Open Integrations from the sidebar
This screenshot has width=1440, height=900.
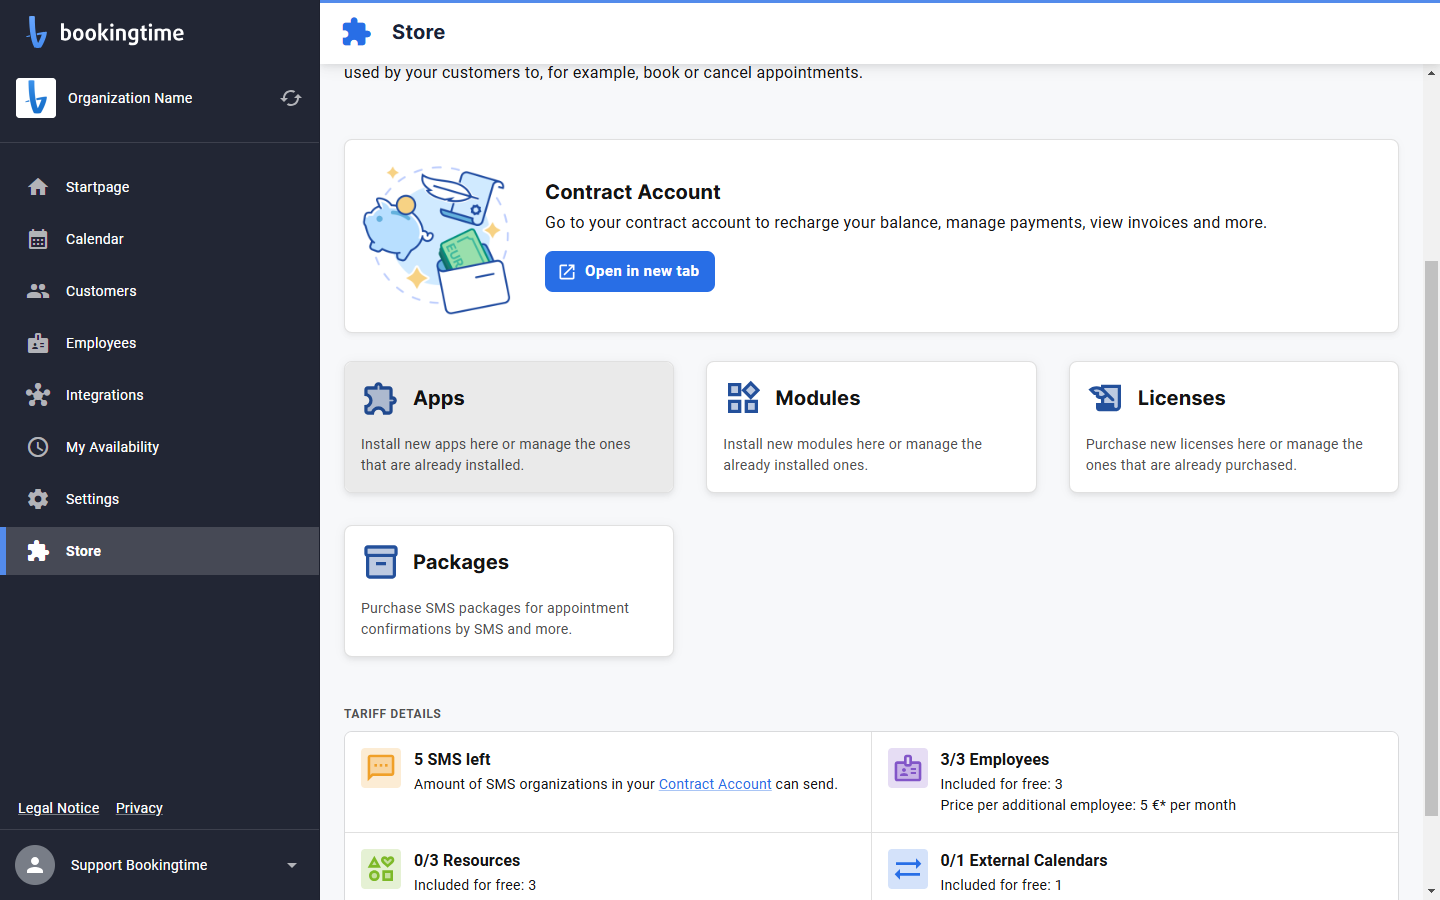click(x=160, y=395)
